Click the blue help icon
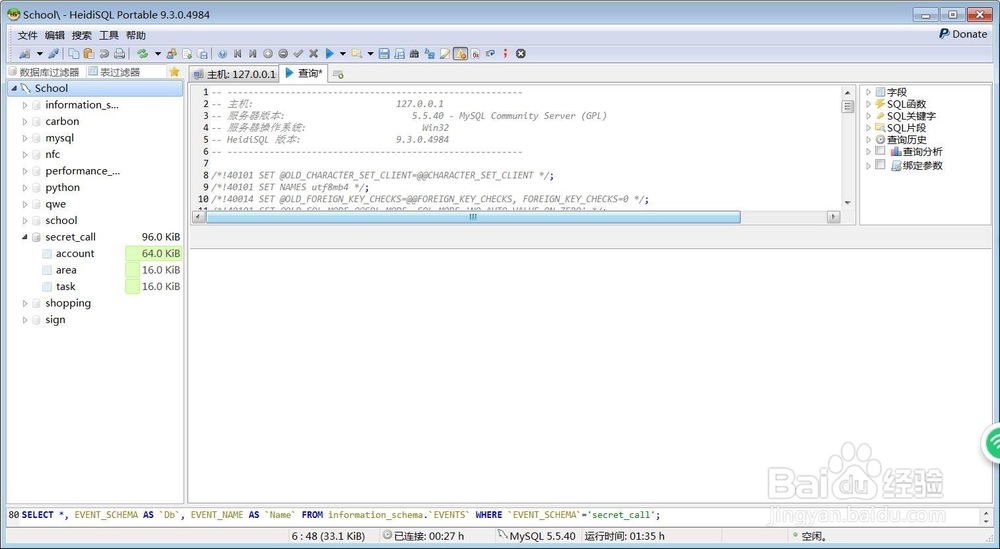Image resolution: width=1000 pixels, height=549 pixels. [222, 54]
